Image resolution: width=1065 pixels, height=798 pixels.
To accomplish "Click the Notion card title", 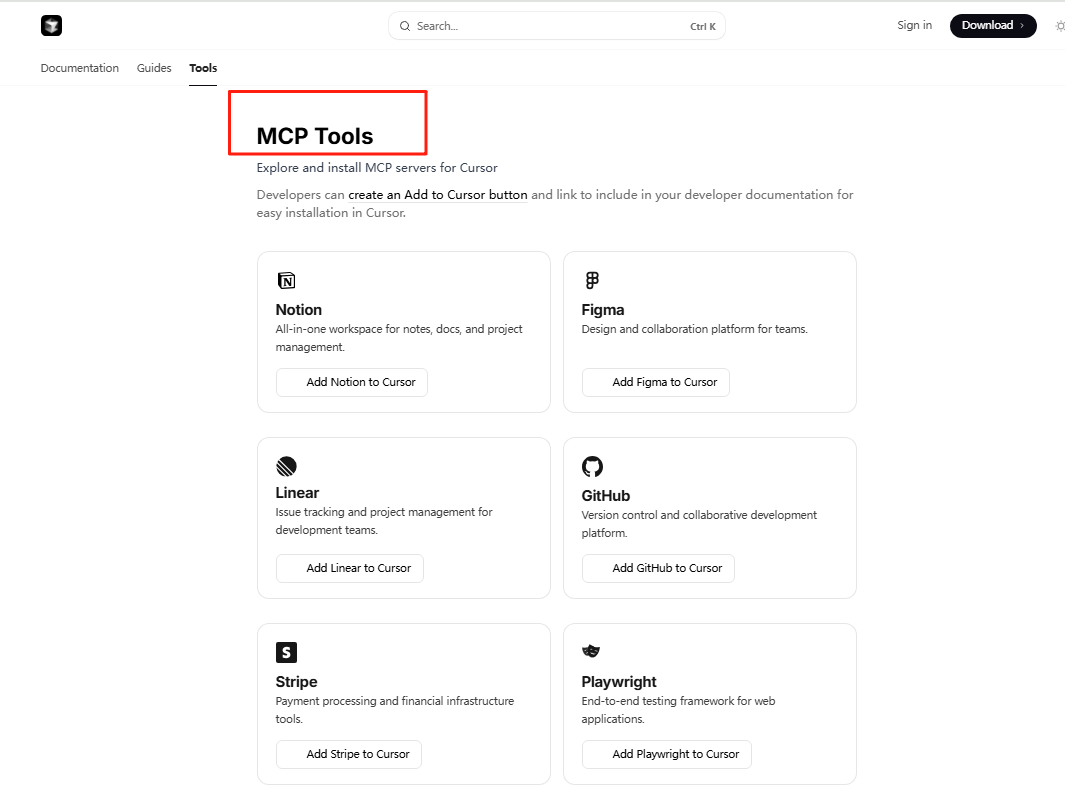I will click(299, 310).
